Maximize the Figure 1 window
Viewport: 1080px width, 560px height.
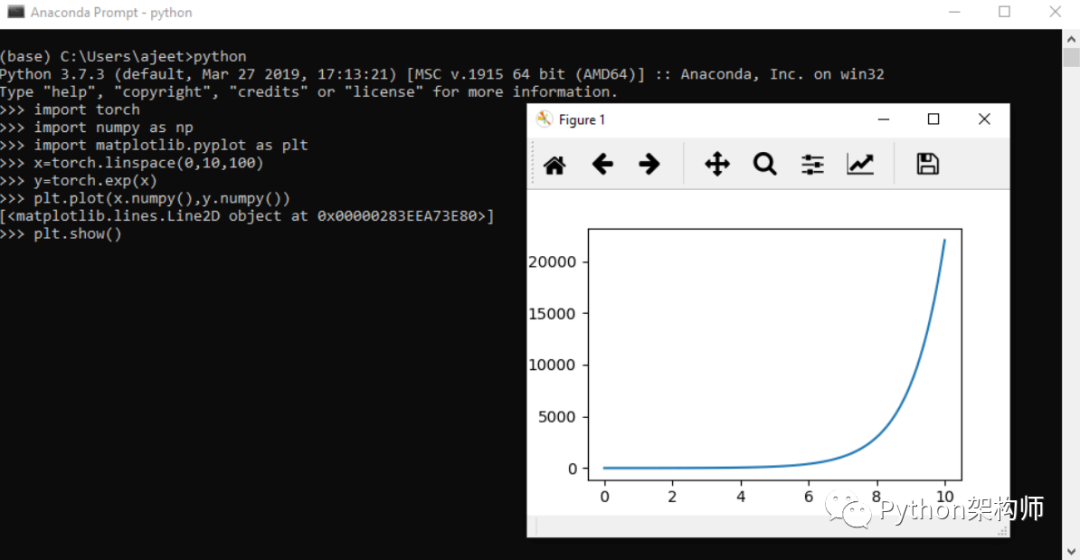click(933, 119)
